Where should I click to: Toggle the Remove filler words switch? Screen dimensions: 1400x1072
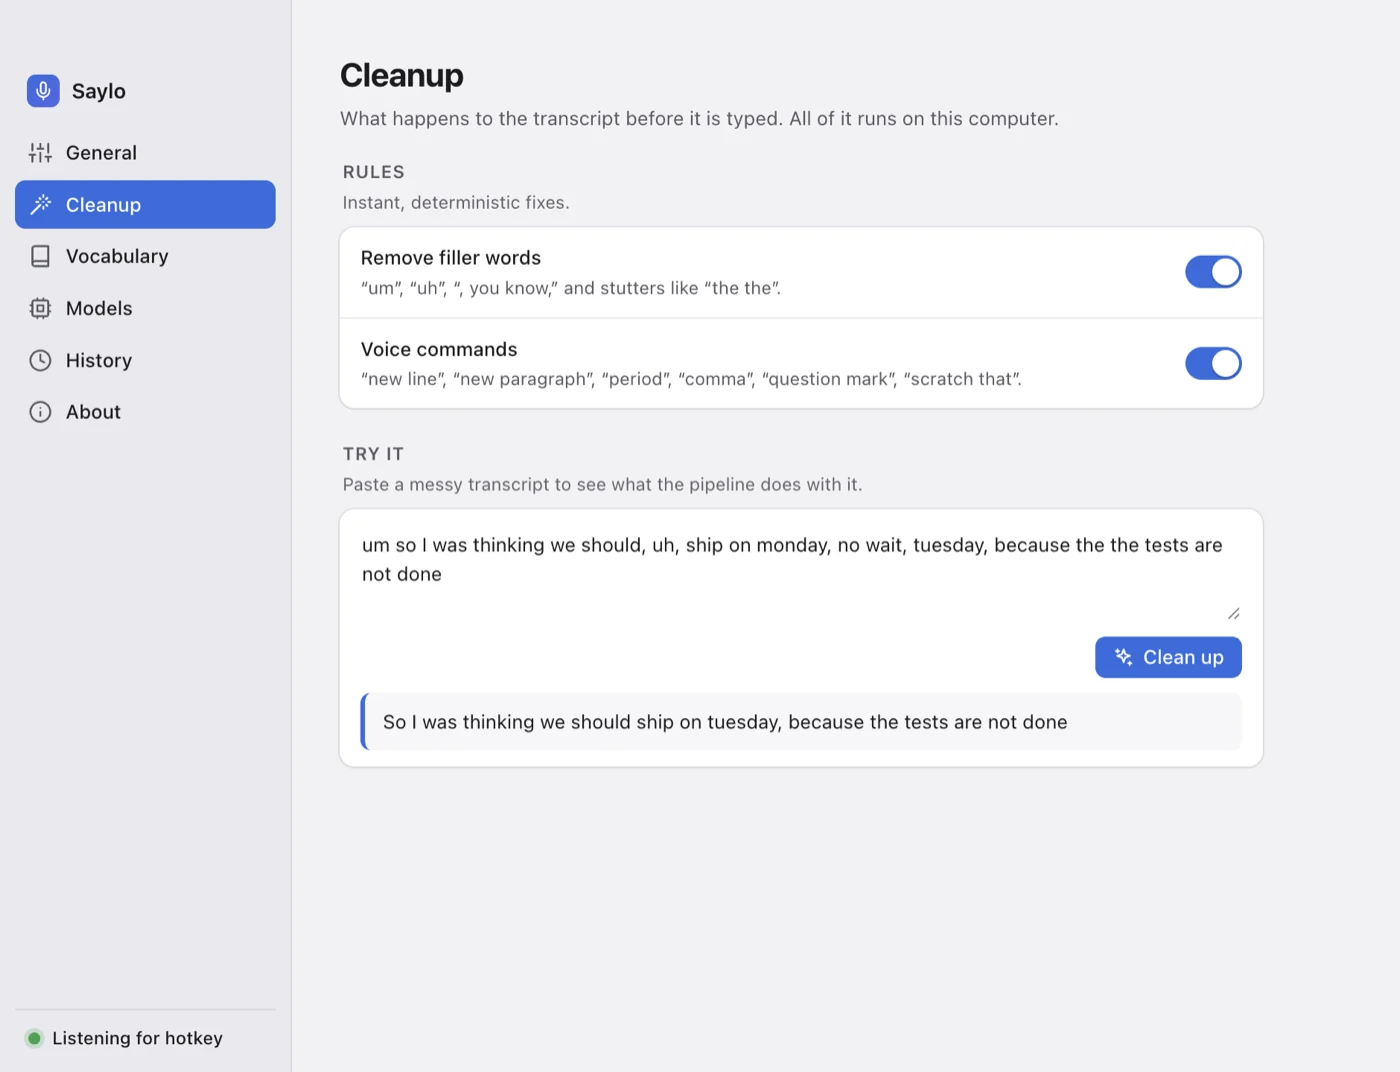tap(1213, 272)
